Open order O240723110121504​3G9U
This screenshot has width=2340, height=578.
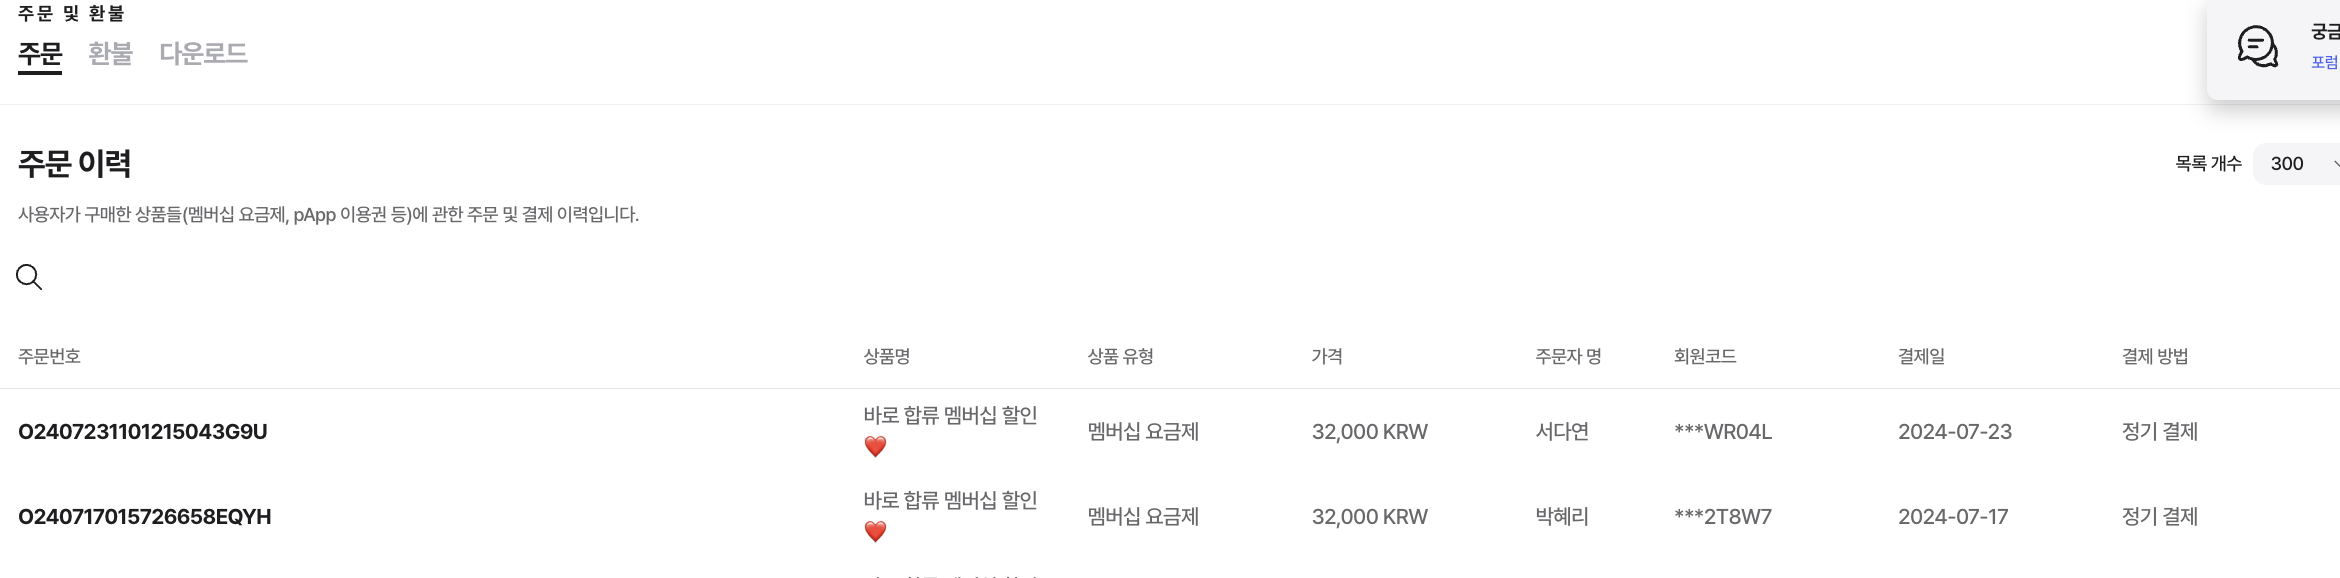143,432
